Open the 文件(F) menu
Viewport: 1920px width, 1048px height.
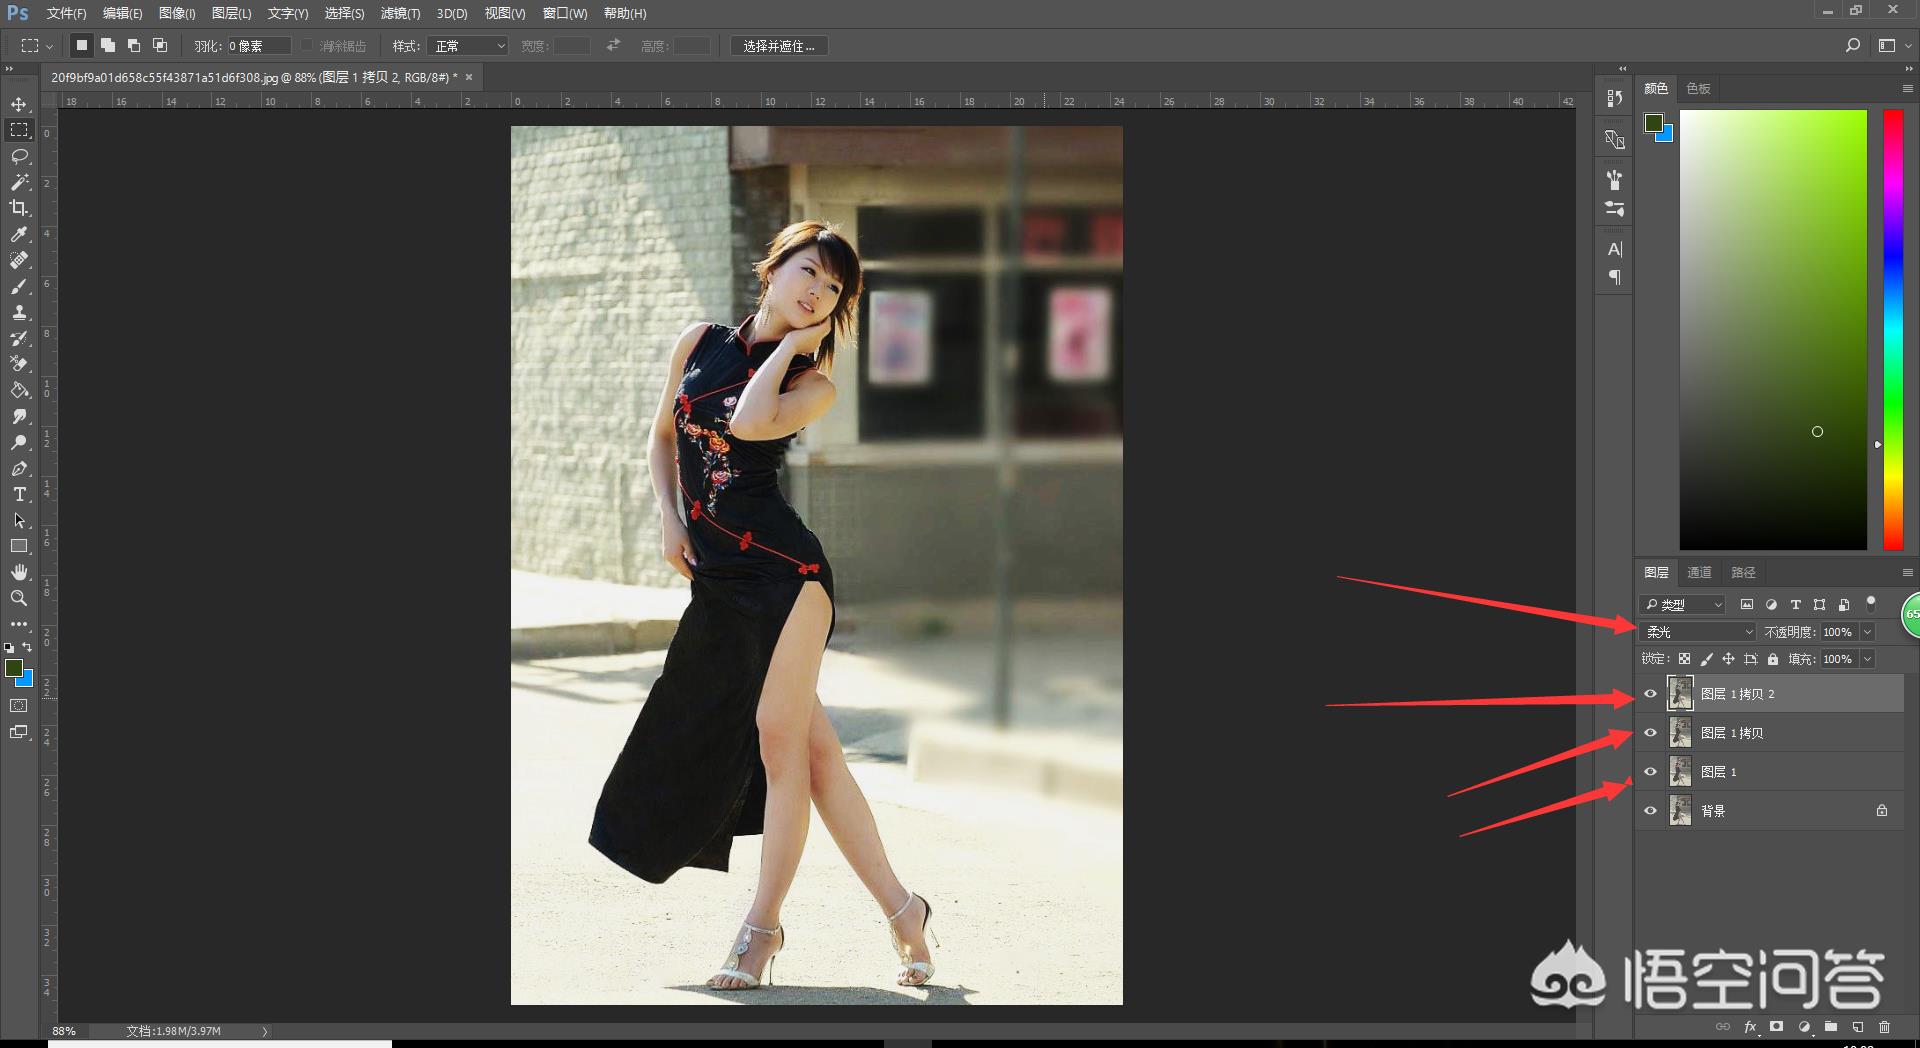tap(66, 13)
